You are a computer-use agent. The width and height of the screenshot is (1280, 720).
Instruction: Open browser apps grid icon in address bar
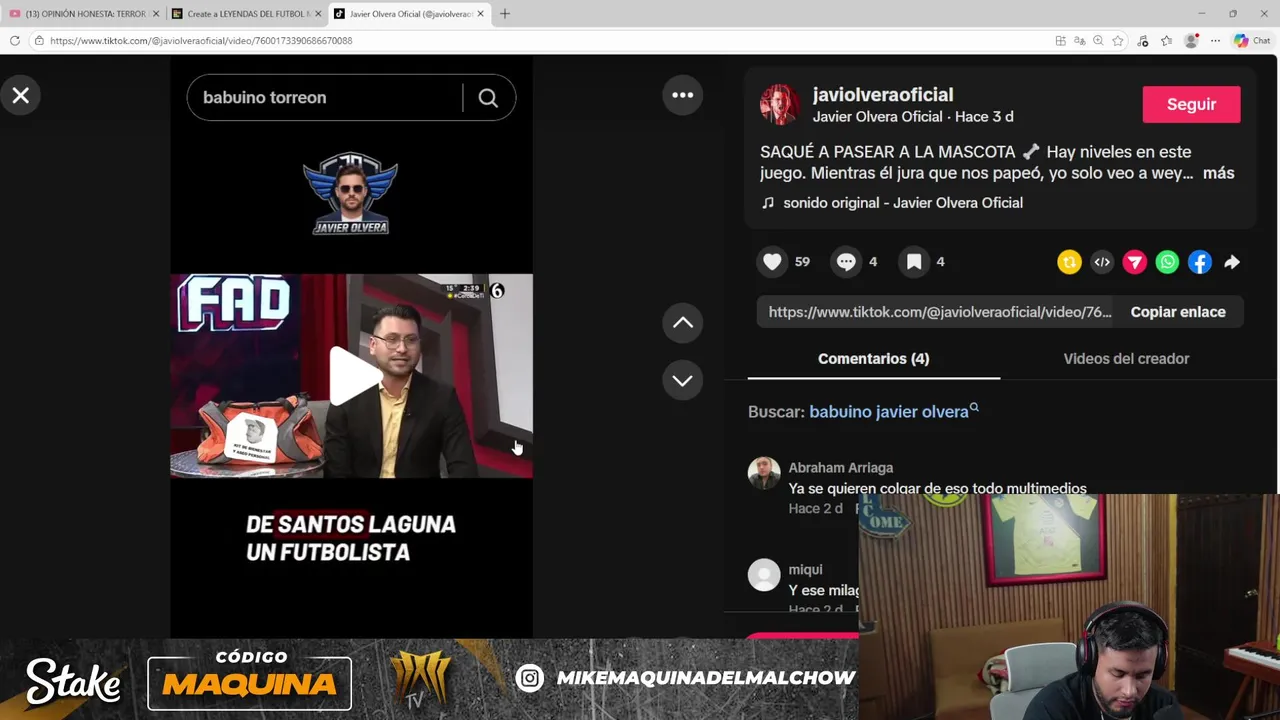[x=1060, y=41]
